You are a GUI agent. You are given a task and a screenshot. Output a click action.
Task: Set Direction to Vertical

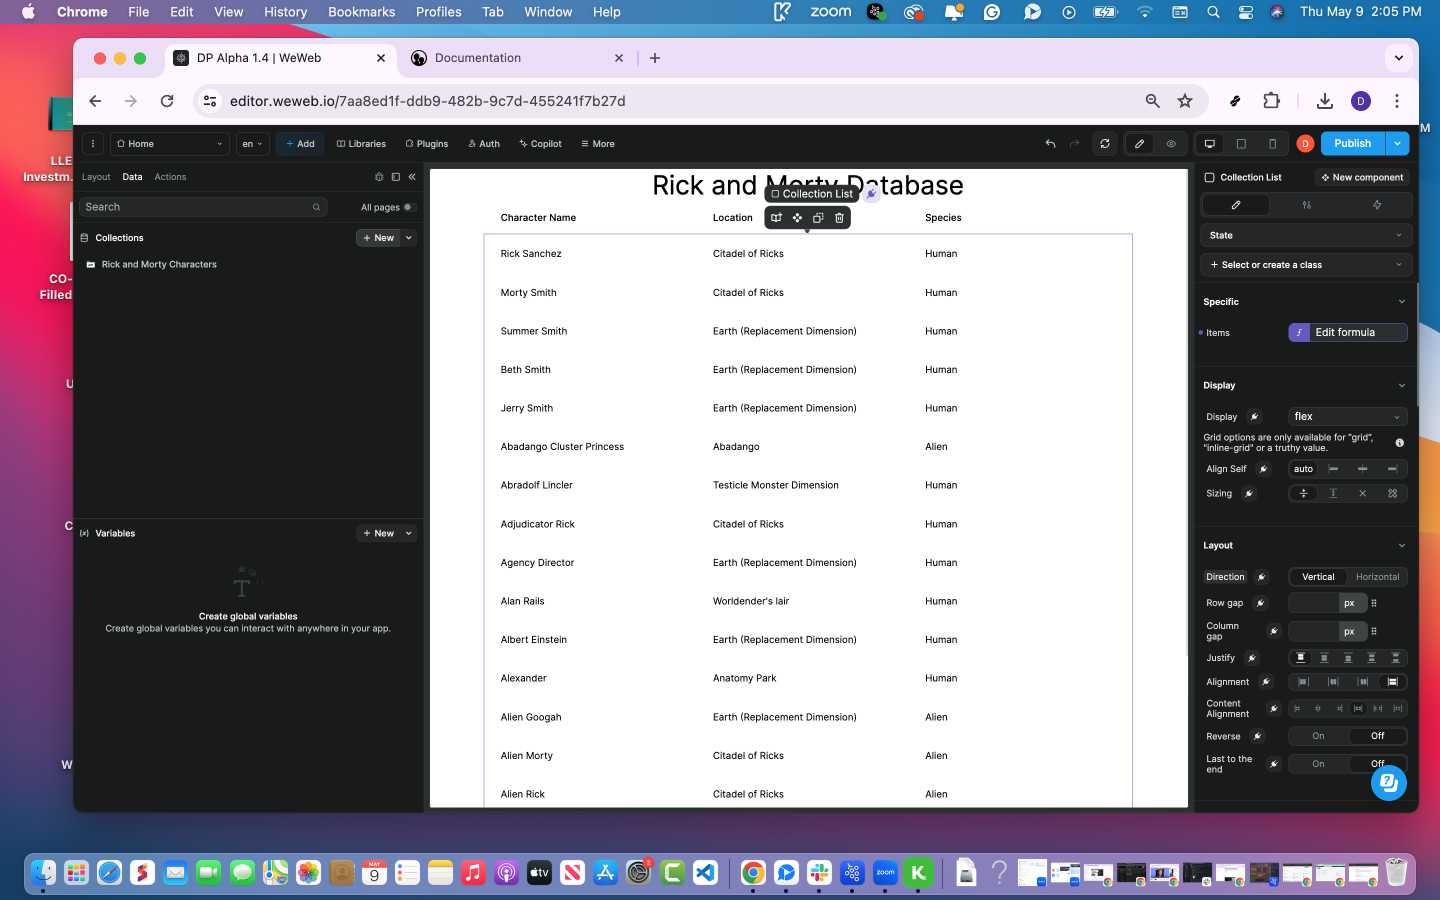[1318, 577]
